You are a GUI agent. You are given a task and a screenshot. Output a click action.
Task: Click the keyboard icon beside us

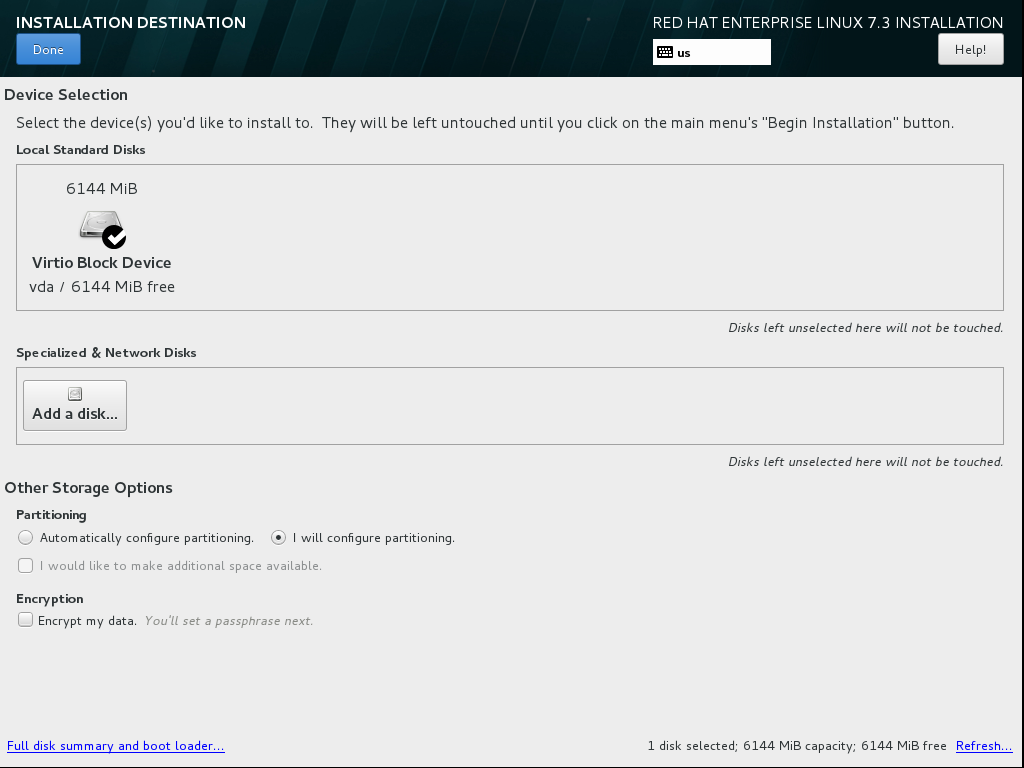[x=665, y=52]
